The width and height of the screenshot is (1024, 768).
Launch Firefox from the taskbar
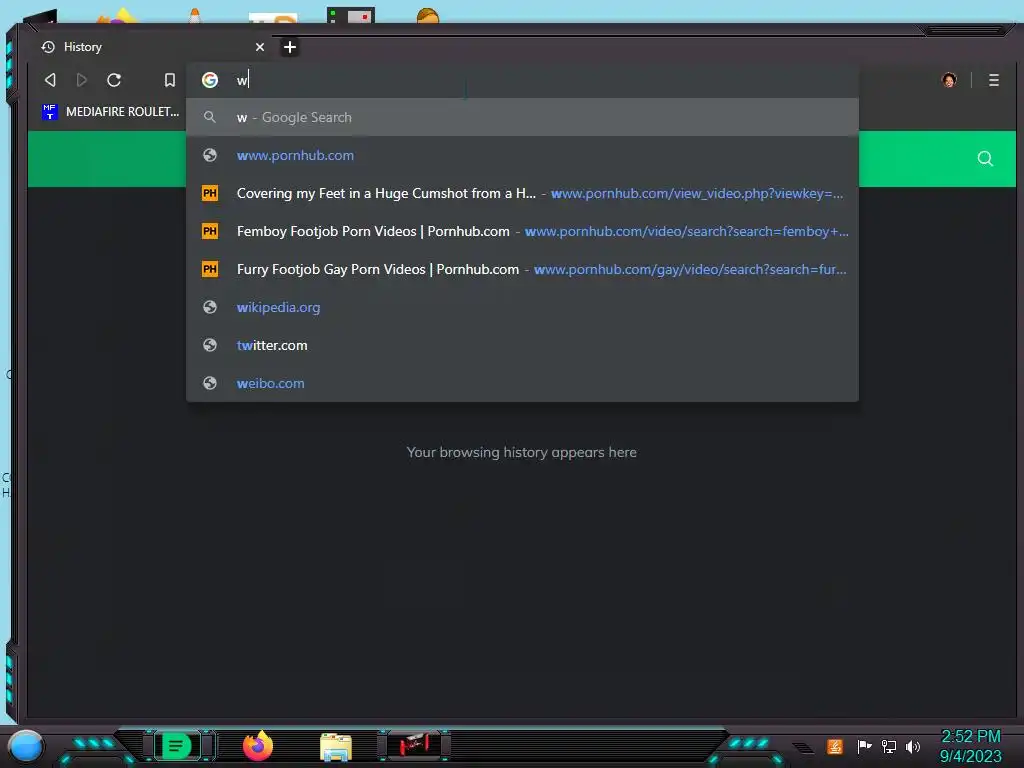click(258, 746)
